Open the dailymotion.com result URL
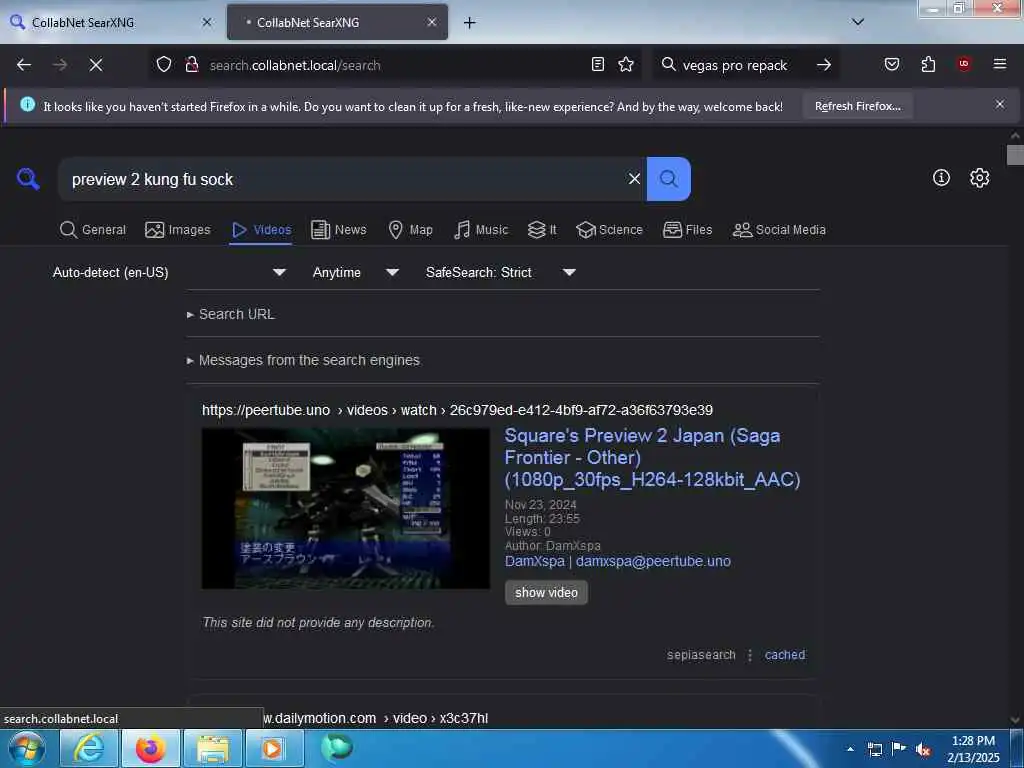The height and width of the screenshot is (768, 1024). point(376,718)
